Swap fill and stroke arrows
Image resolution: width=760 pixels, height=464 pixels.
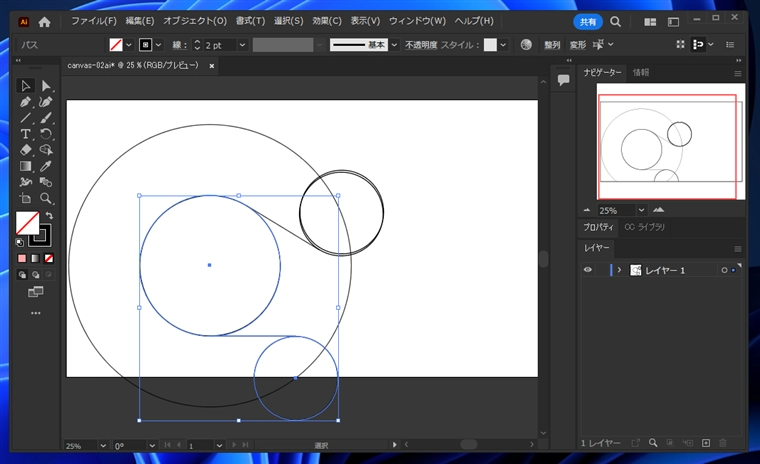coord(49,215)
